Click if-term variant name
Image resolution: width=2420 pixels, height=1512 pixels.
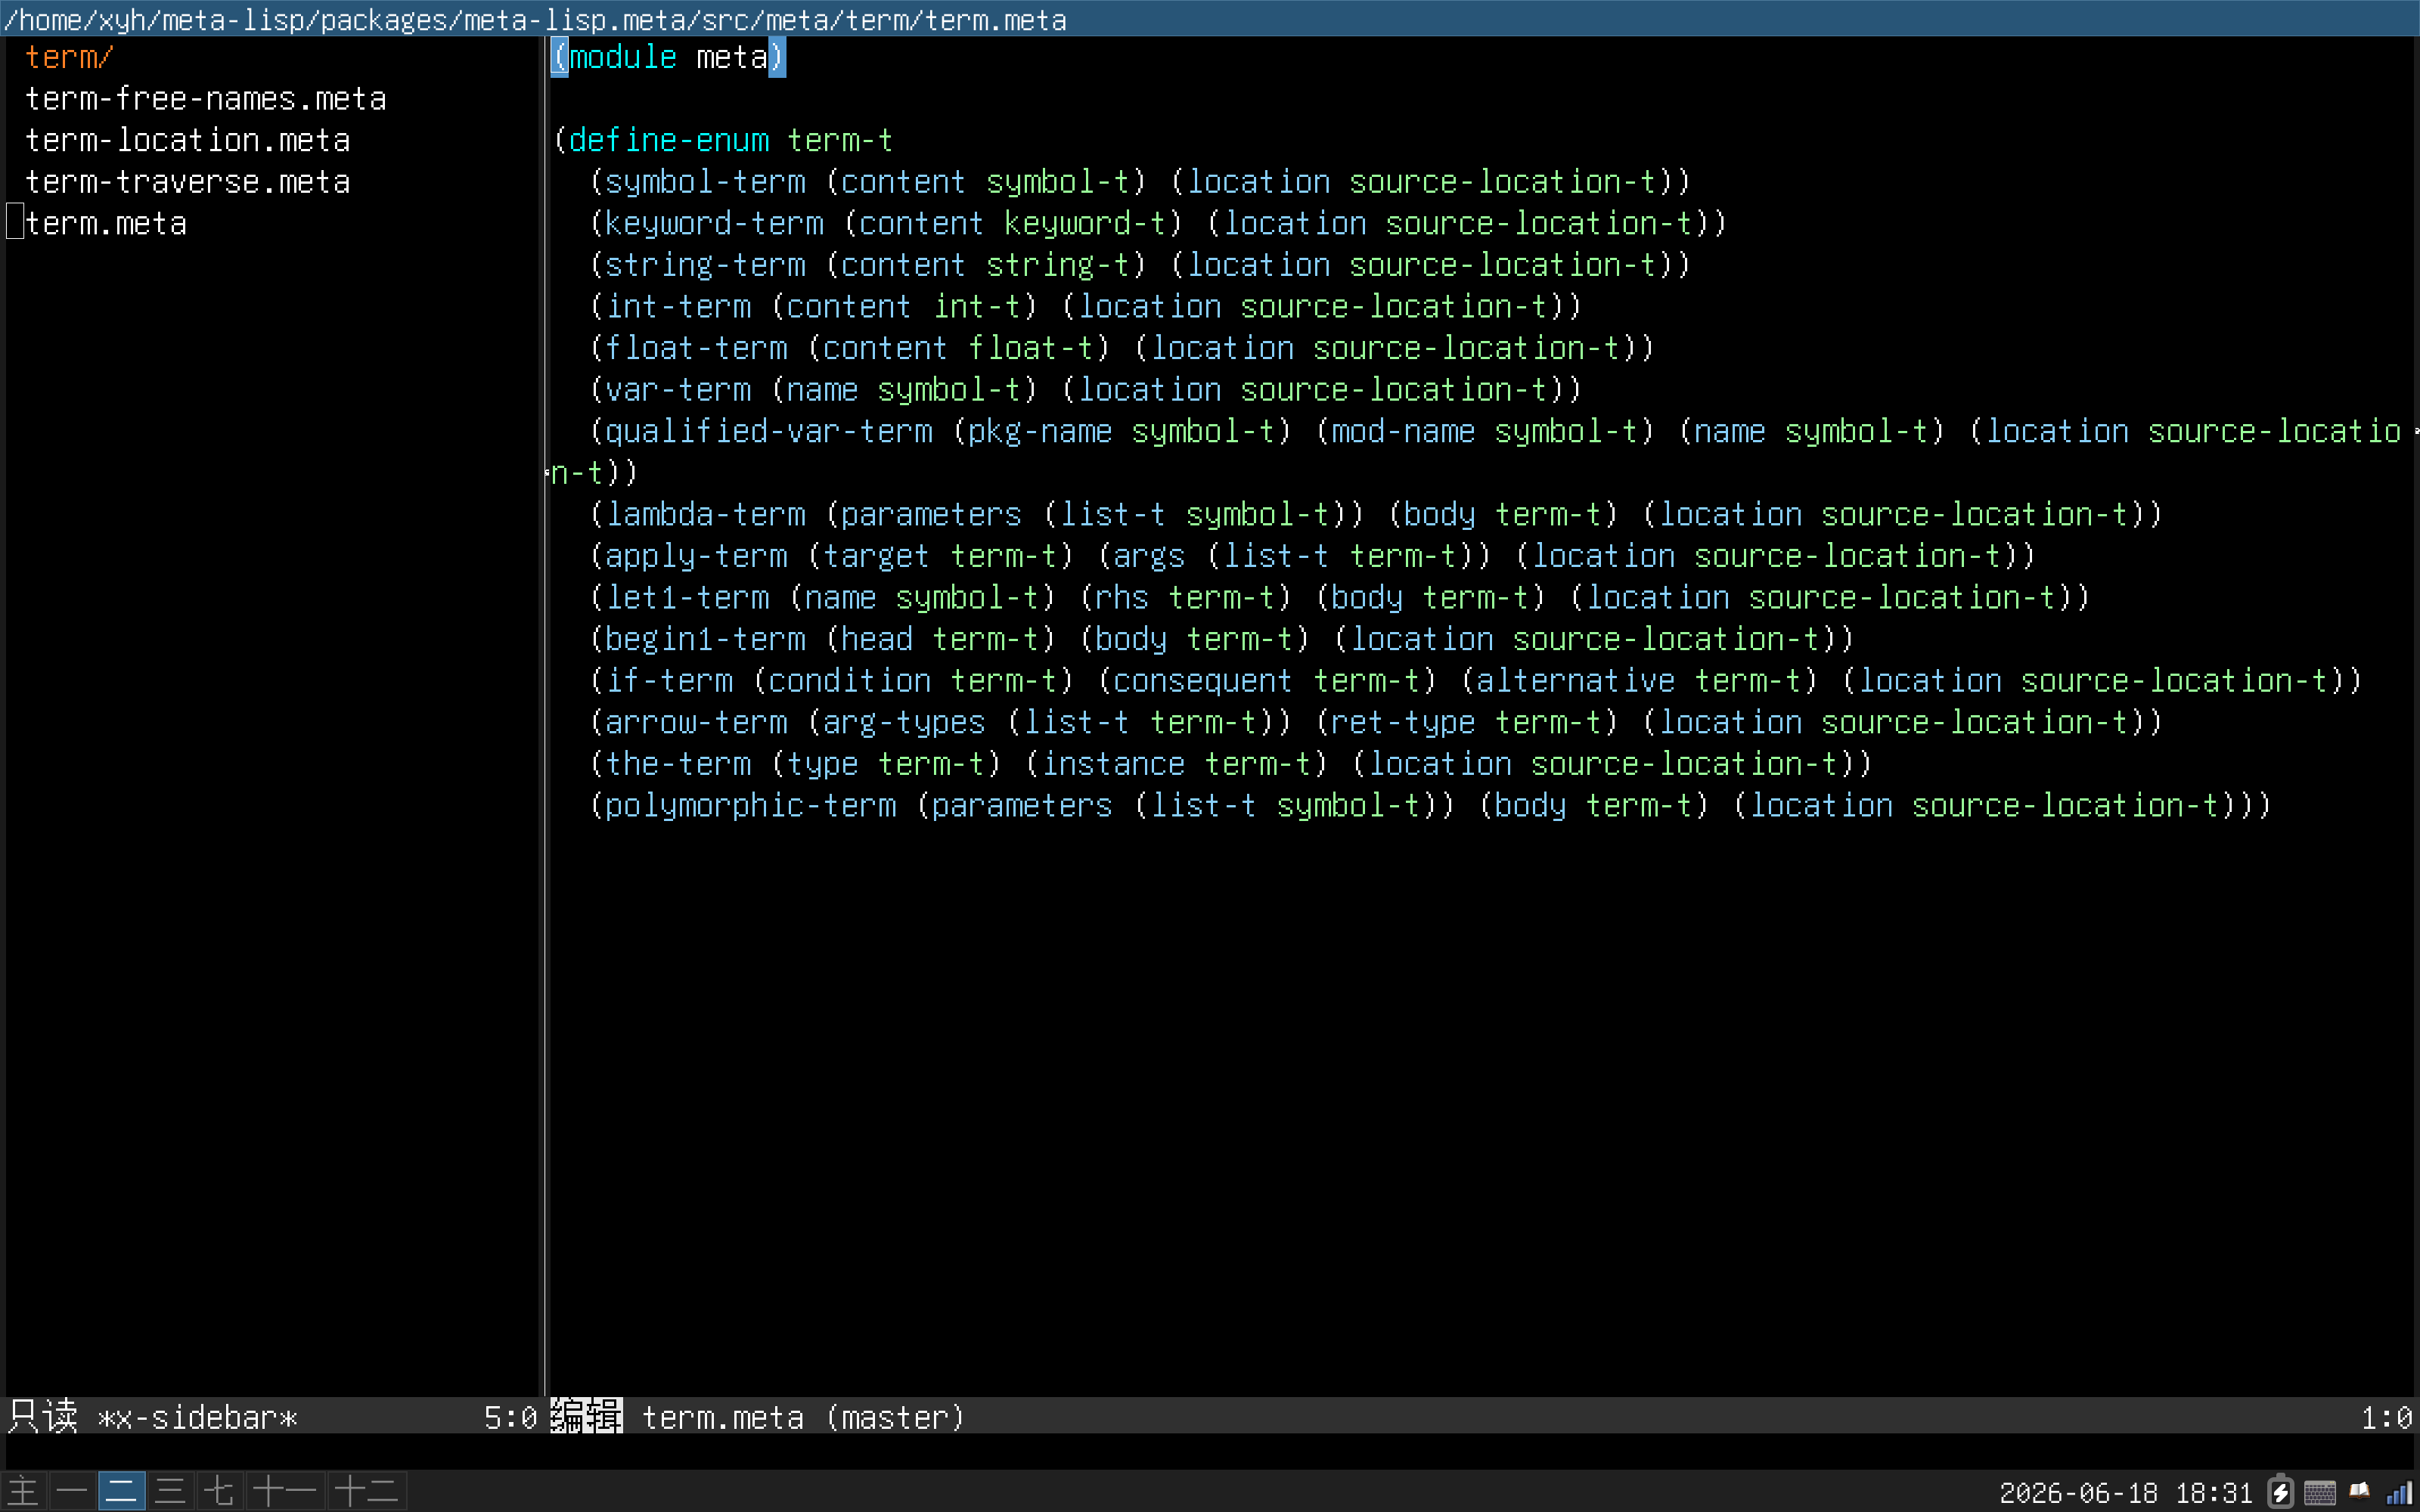(x=669, y=680)
